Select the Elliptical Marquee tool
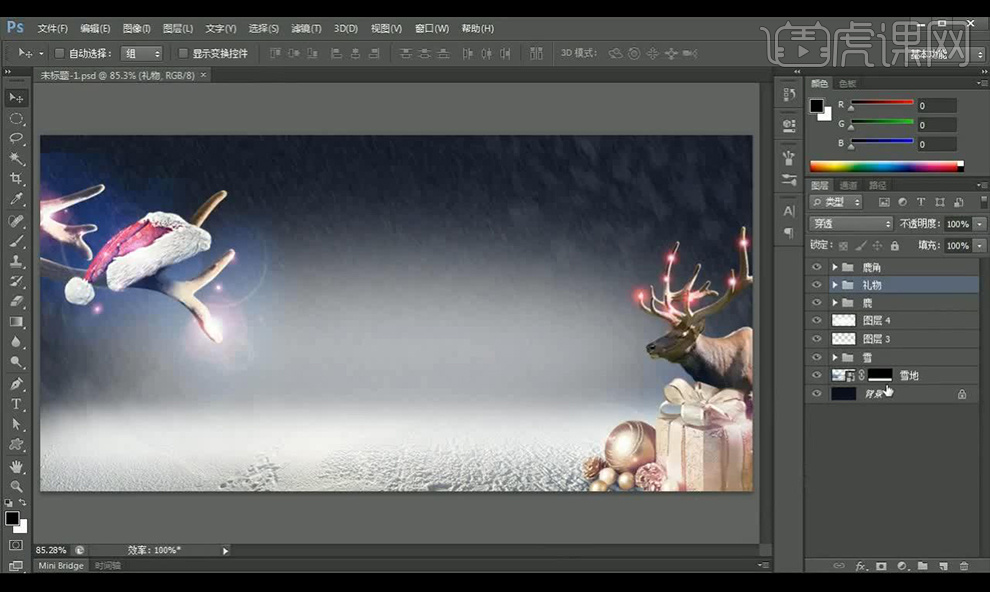 pyautogui.click(x=16, y=118)
